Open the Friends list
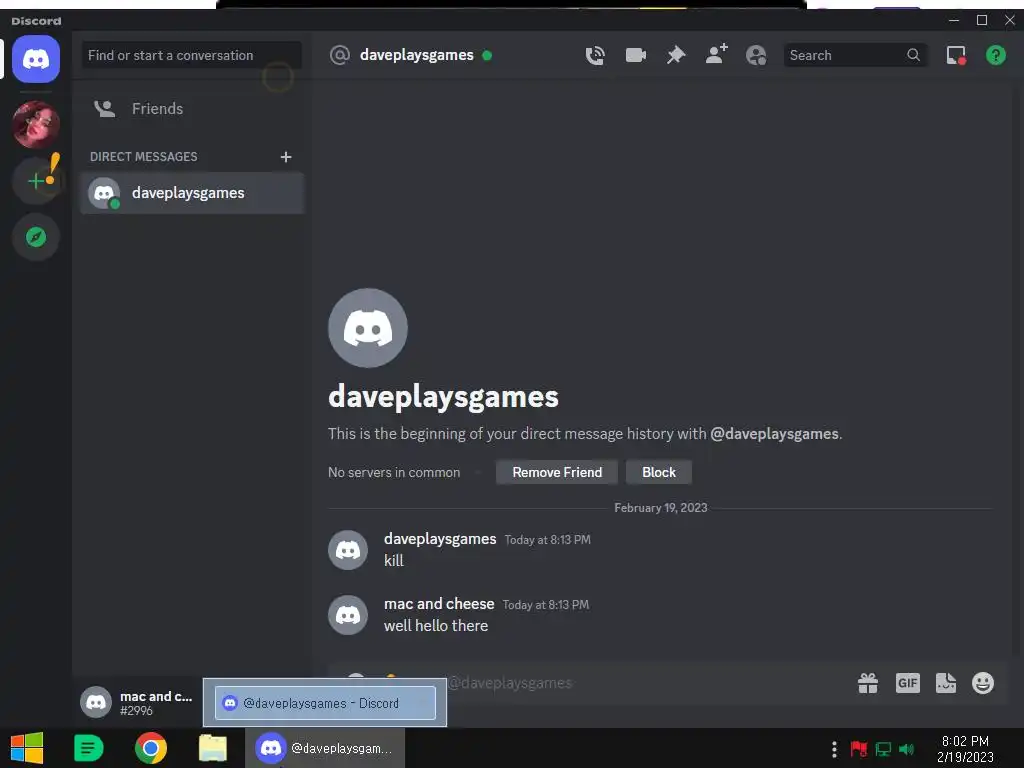 point(191,108)
